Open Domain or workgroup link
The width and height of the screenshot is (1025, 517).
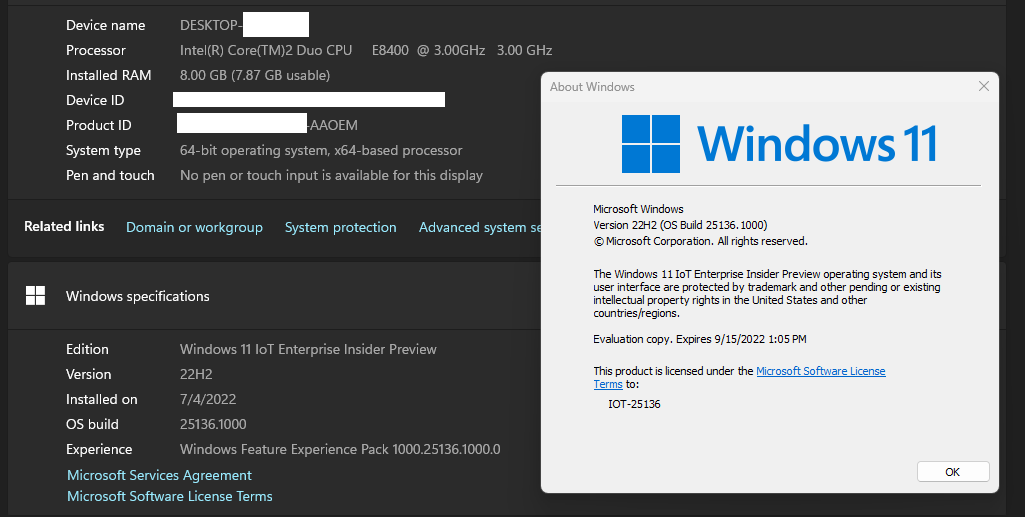[194, 227]
